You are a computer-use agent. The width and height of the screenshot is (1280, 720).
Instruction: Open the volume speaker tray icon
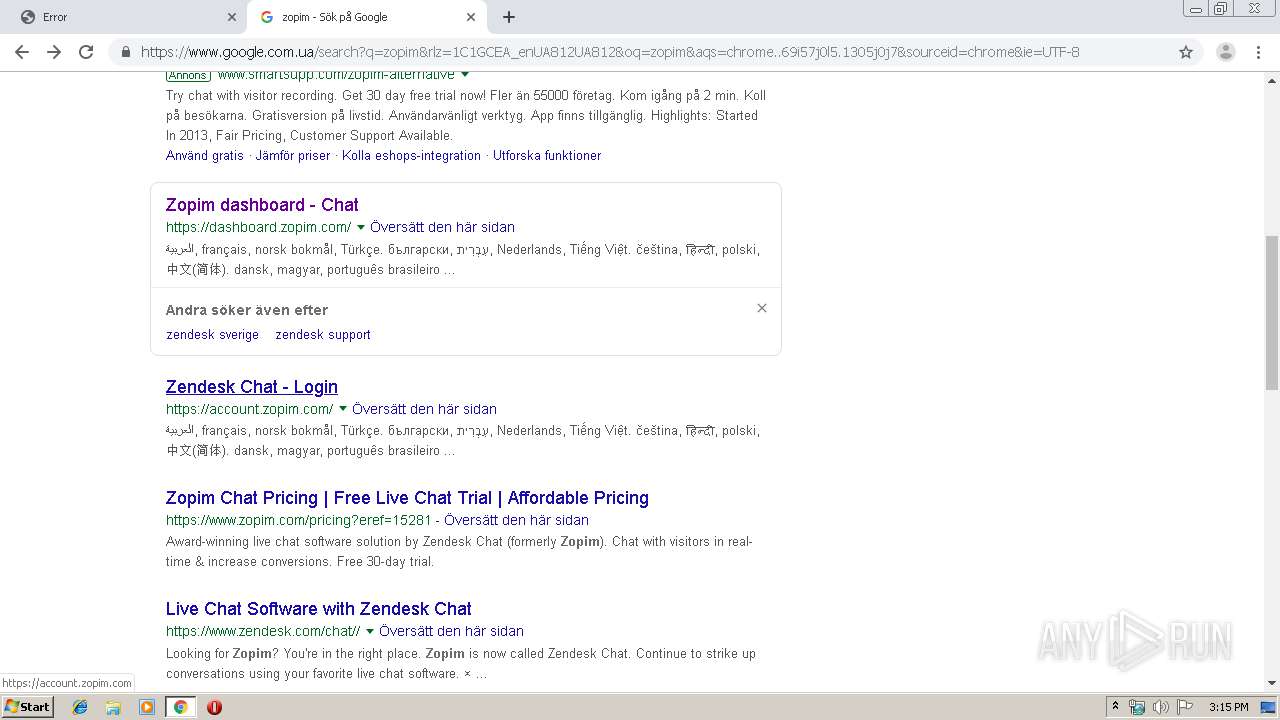point(1161,707)
